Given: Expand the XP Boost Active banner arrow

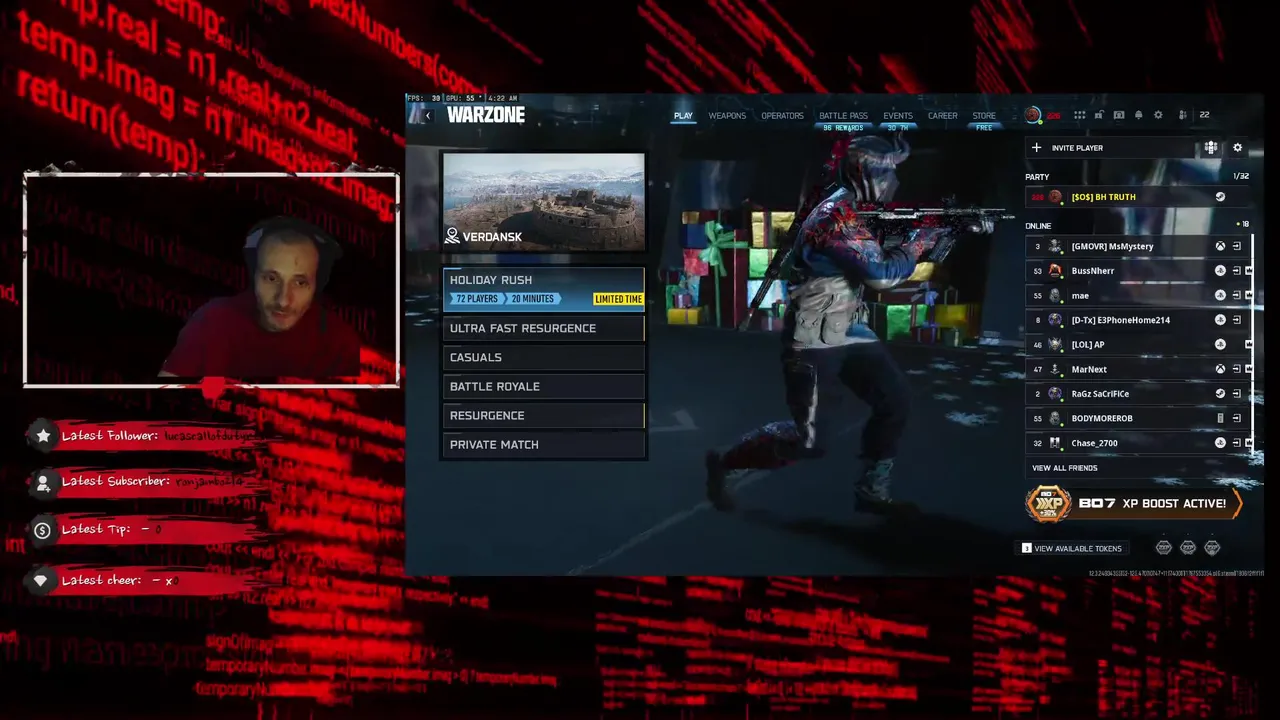Looking at the screenshot, I should (x=1237, y=504).
